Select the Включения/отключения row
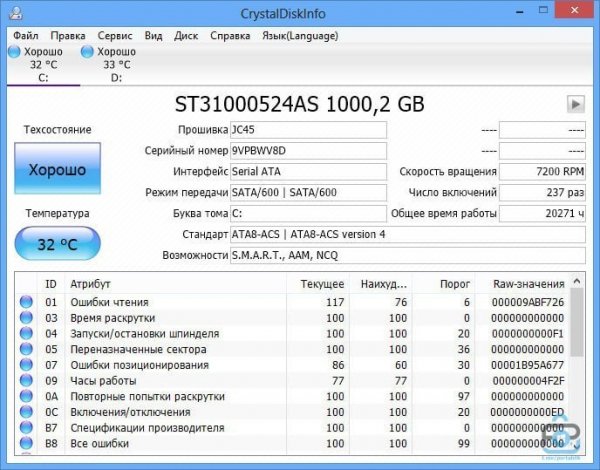 pos(292,412)
